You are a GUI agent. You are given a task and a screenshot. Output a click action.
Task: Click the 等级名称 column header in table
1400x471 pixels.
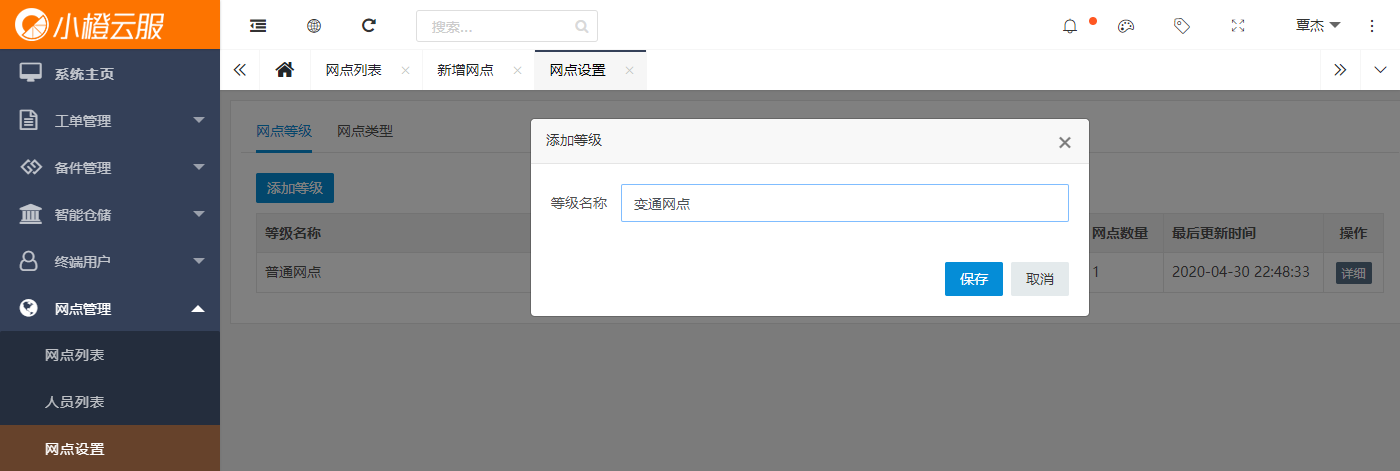pyautogui.click(x=293, y=233)
